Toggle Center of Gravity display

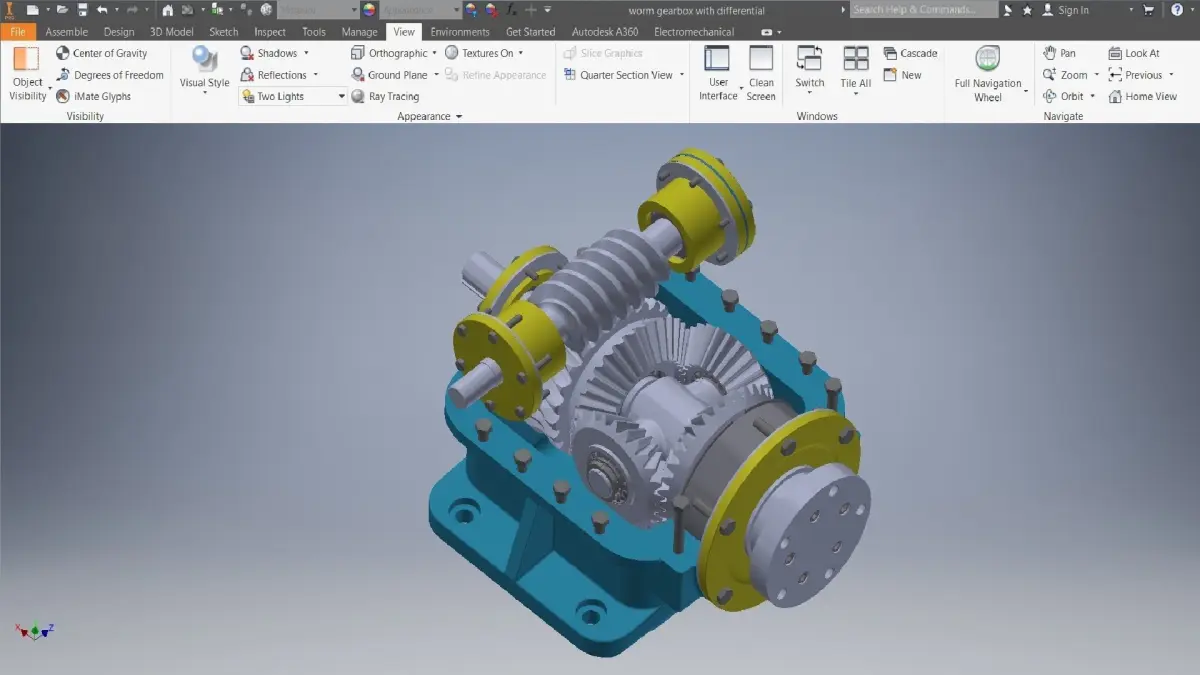(101, 53)
